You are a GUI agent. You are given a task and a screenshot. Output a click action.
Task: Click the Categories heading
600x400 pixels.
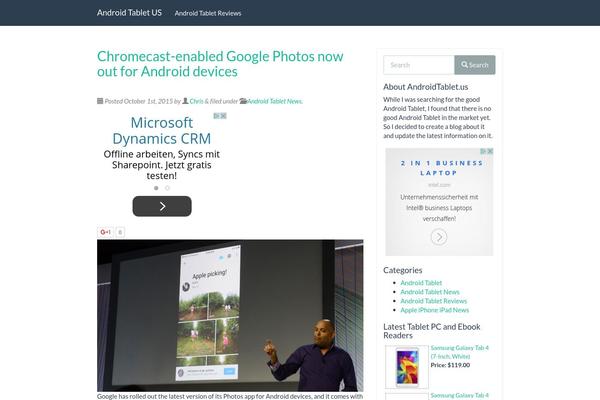click(x=403, y=270)
